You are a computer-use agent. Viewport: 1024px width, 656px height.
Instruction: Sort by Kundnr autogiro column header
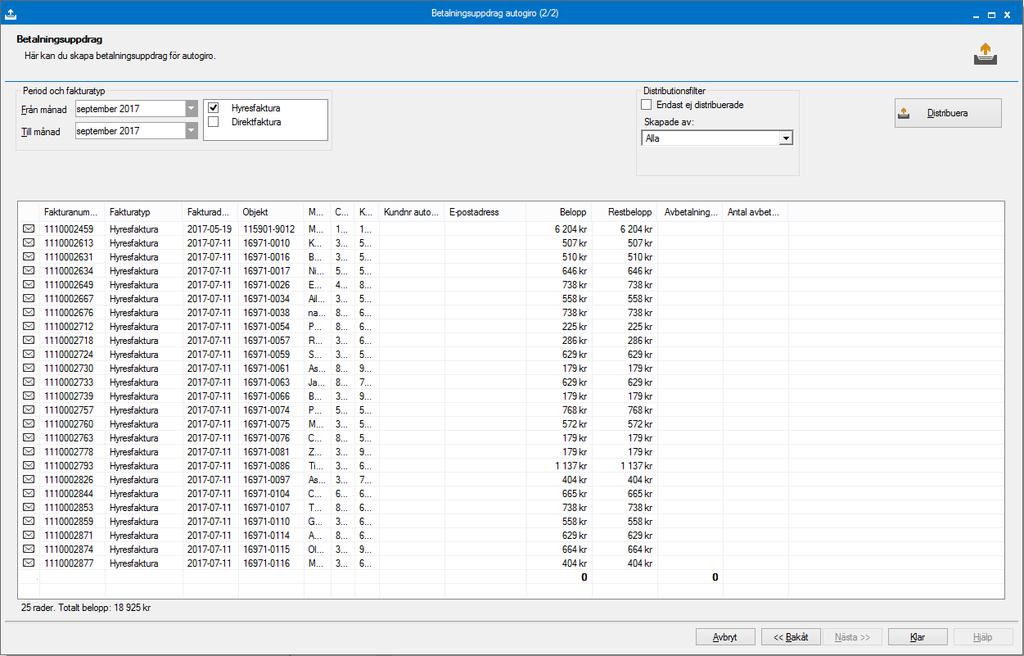point(411,212)
